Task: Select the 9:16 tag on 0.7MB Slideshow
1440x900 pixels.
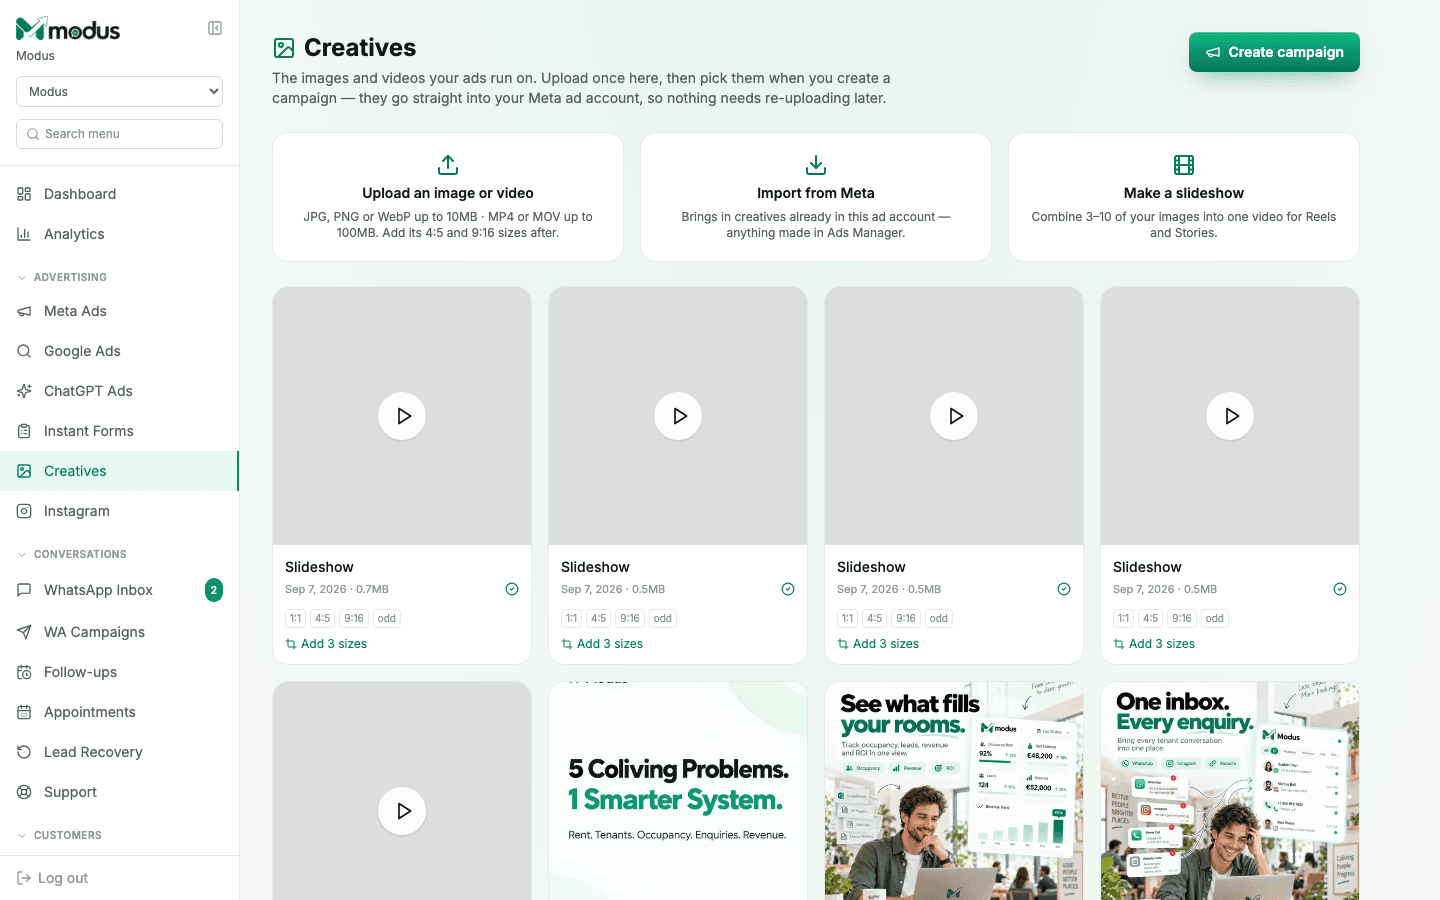Action: tap(354, 618)
